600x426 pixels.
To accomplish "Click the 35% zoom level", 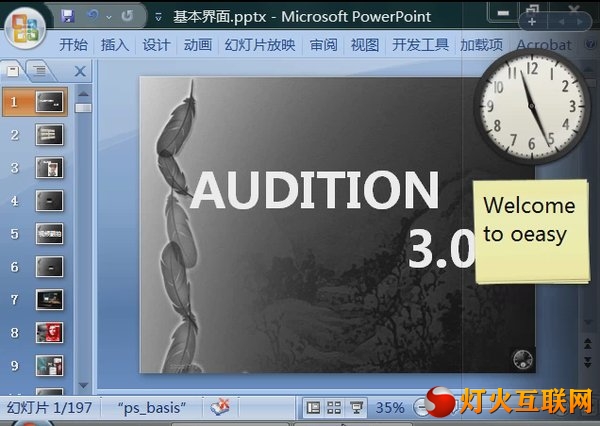I will [390, 408].
